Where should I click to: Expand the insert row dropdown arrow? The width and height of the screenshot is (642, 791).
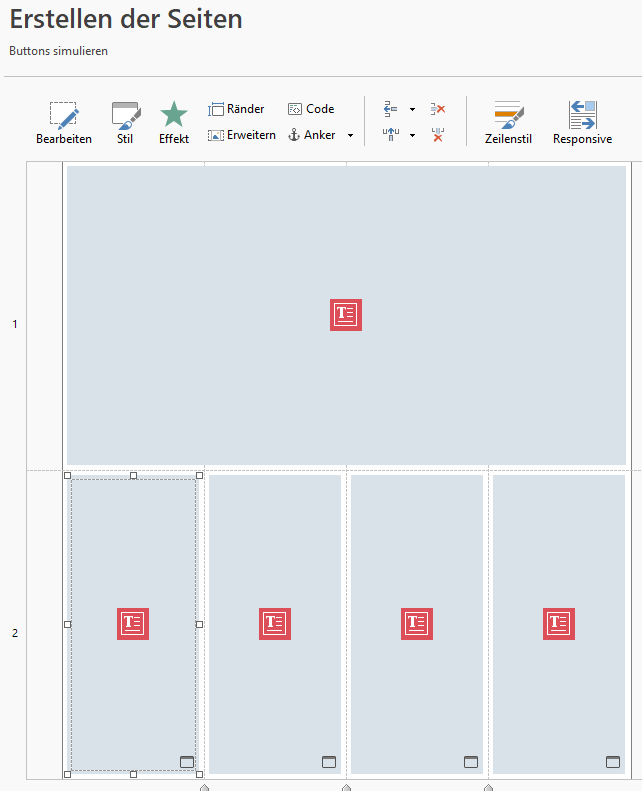(x=412, y=110)
